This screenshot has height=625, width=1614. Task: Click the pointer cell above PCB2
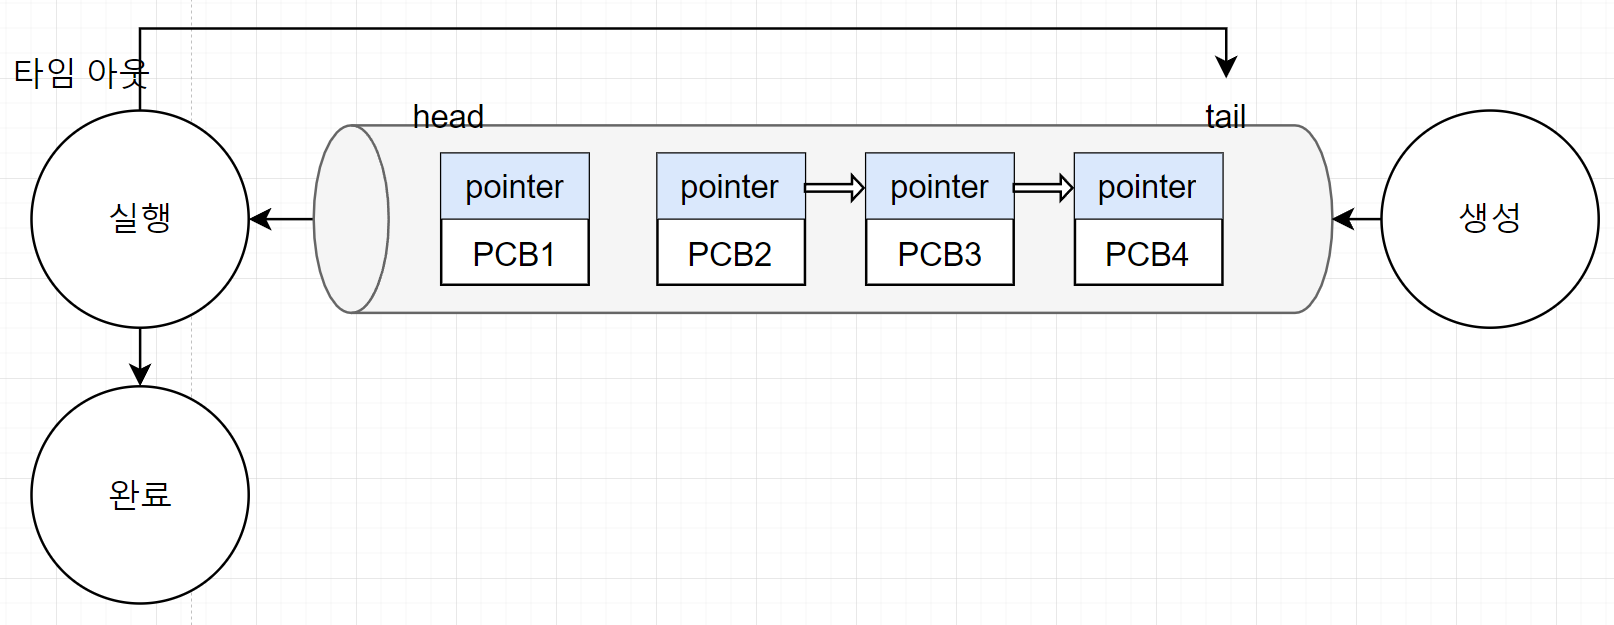730,187
